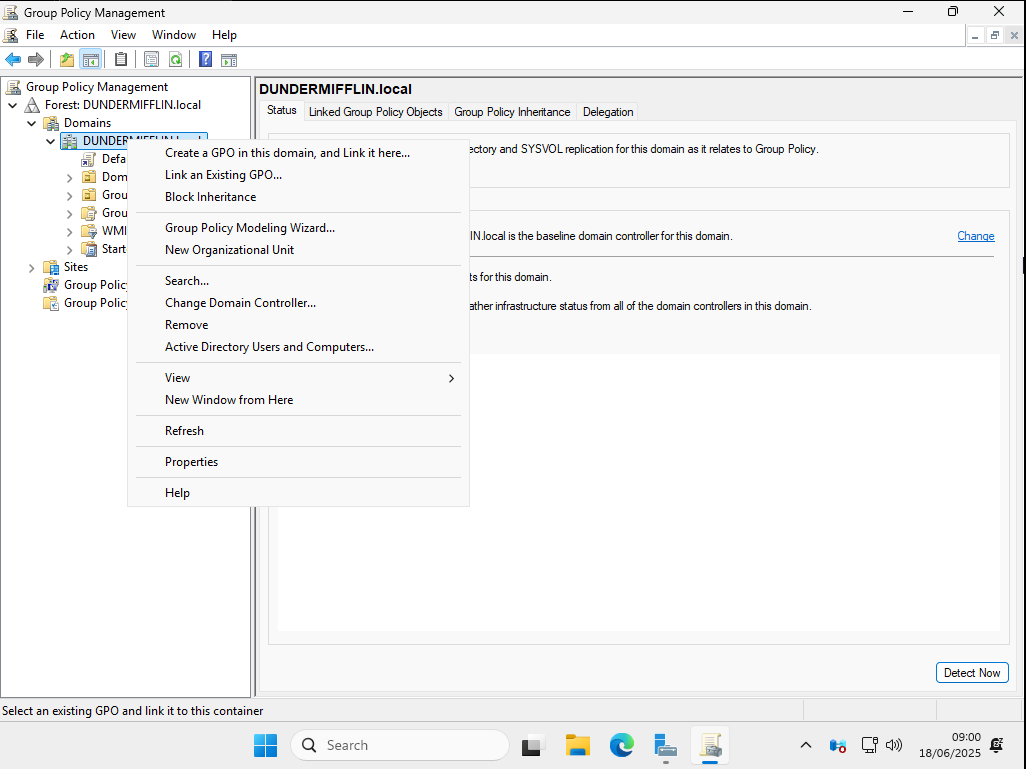Open the notification bell in the tray
This screenshot has height=769, width=1026.
pyautogui.click(x=997, y=745)
